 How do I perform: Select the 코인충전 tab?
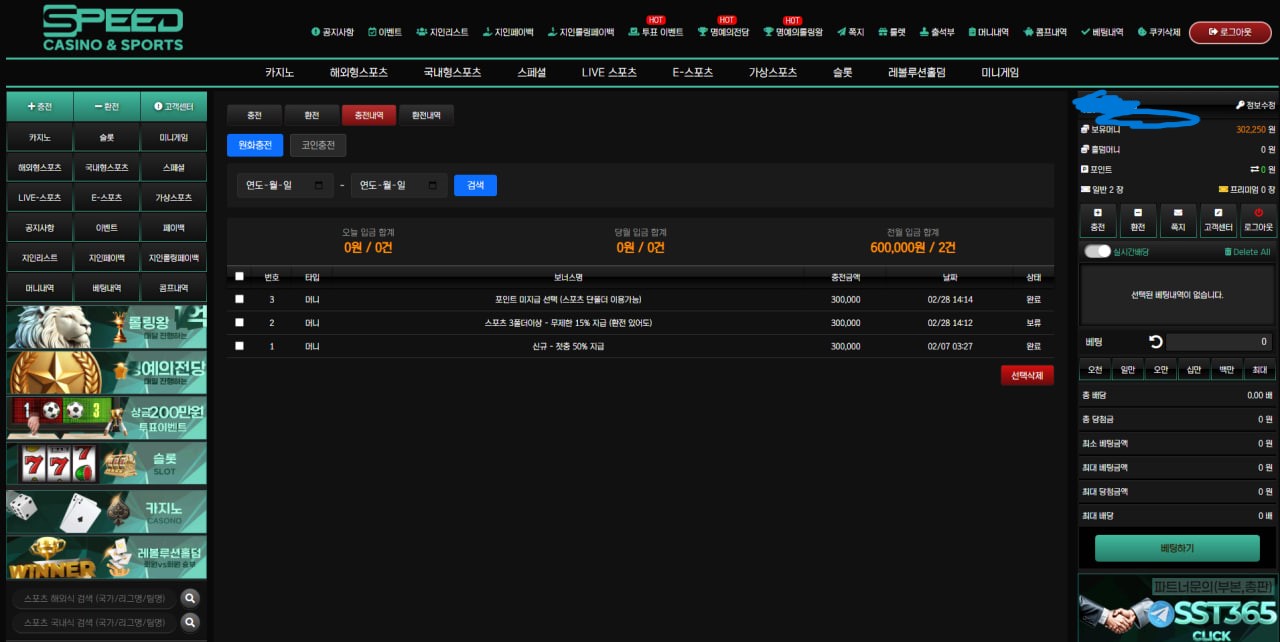pos(318,145)
